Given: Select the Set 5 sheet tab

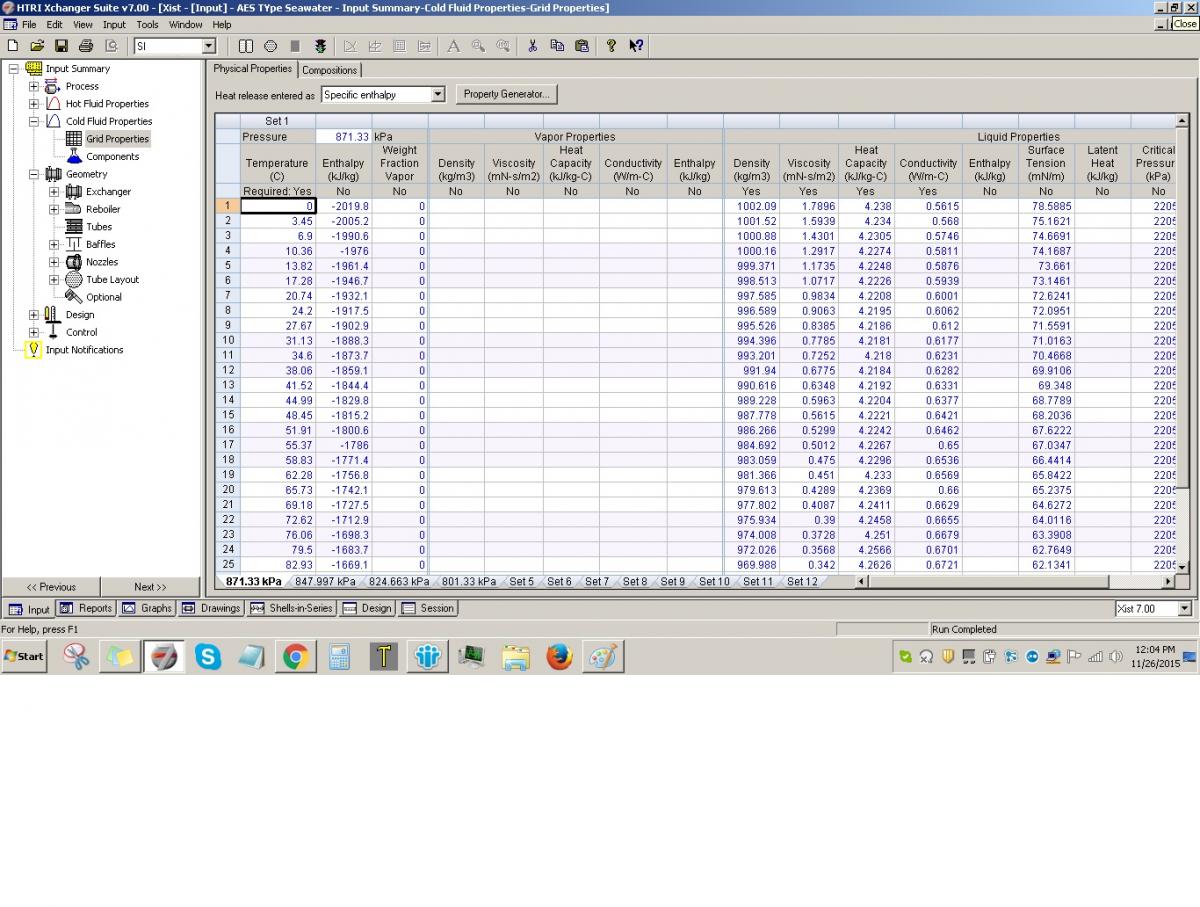Looking at the screenshot, I should 521,581.
